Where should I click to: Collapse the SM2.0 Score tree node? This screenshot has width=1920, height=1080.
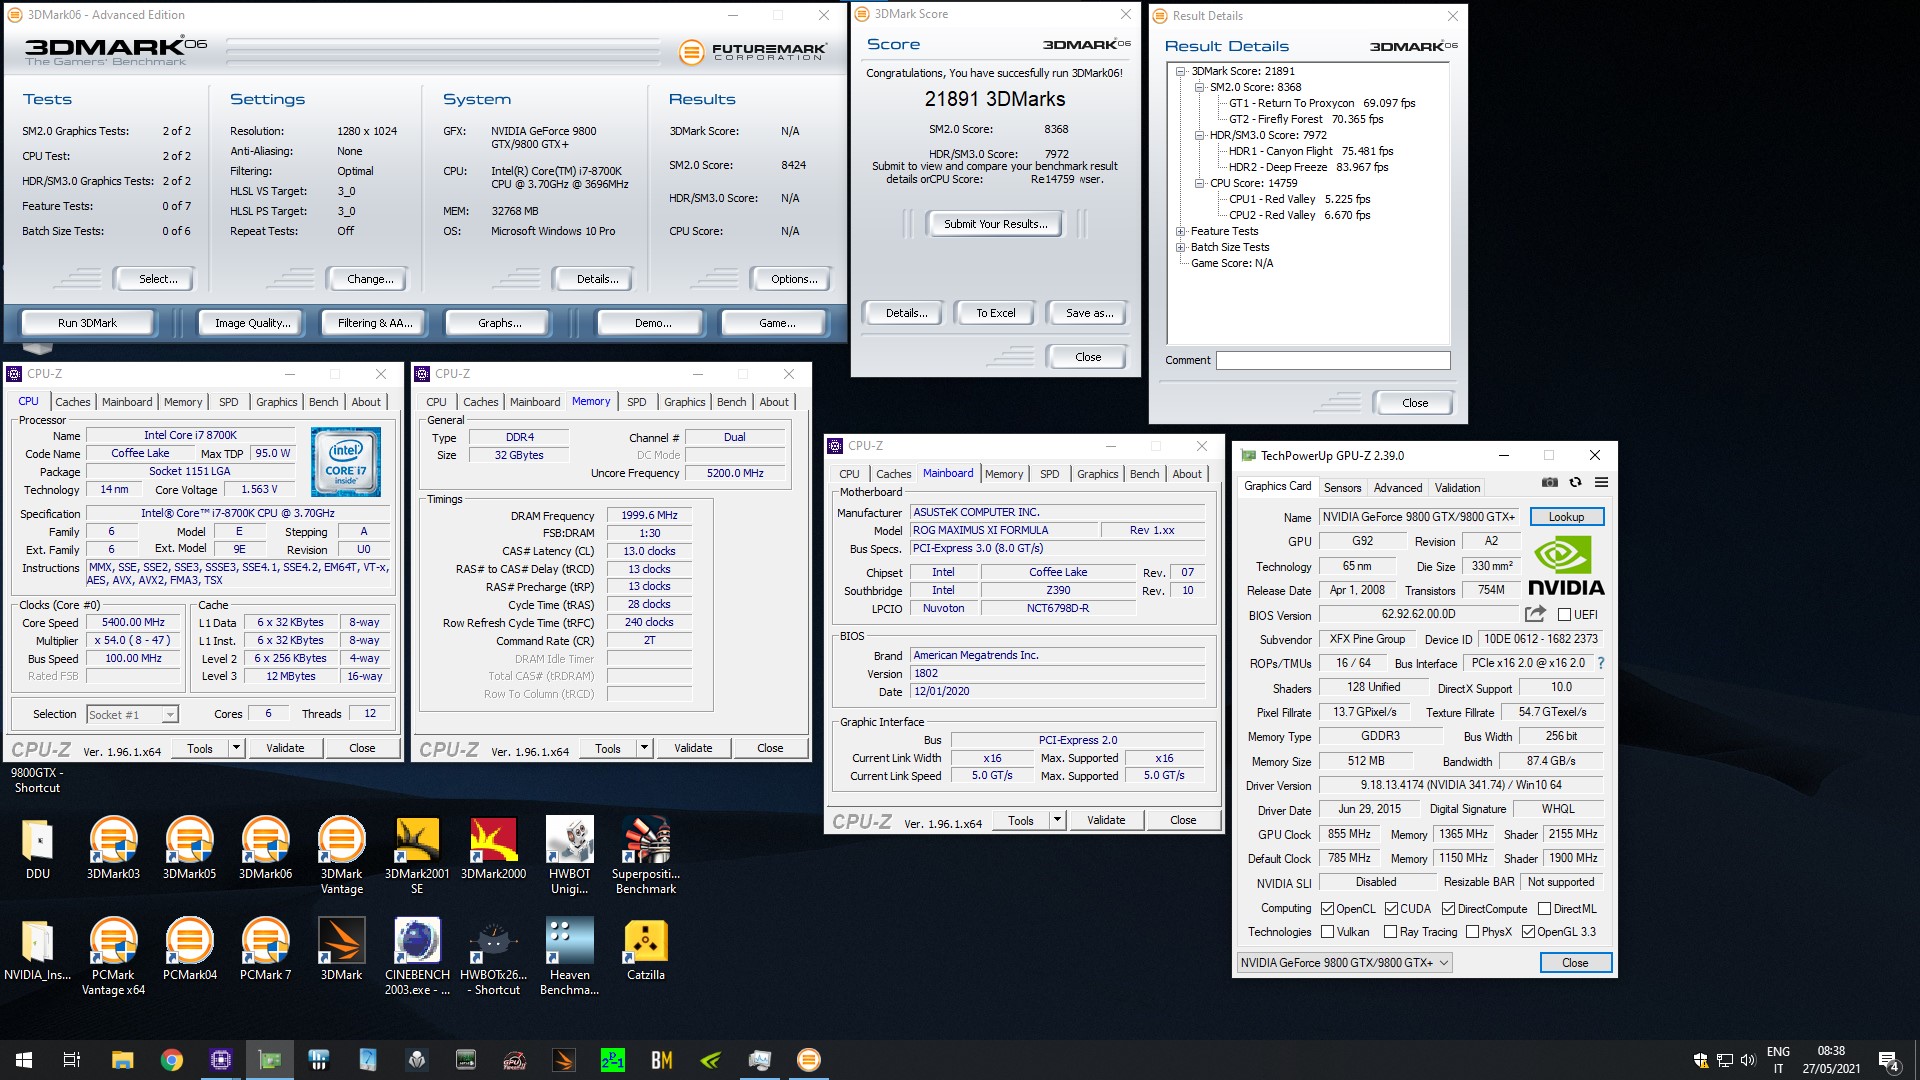click(x=1200, y=87)
